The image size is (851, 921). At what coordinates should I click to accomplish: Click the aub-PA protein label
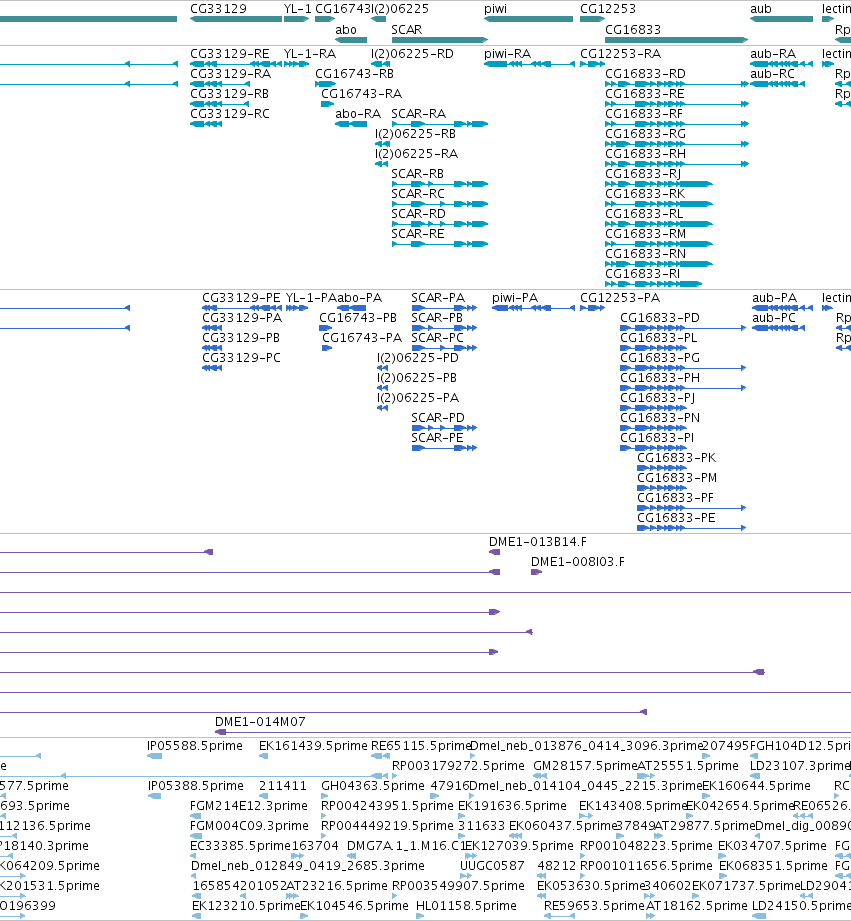coord(775,298)
